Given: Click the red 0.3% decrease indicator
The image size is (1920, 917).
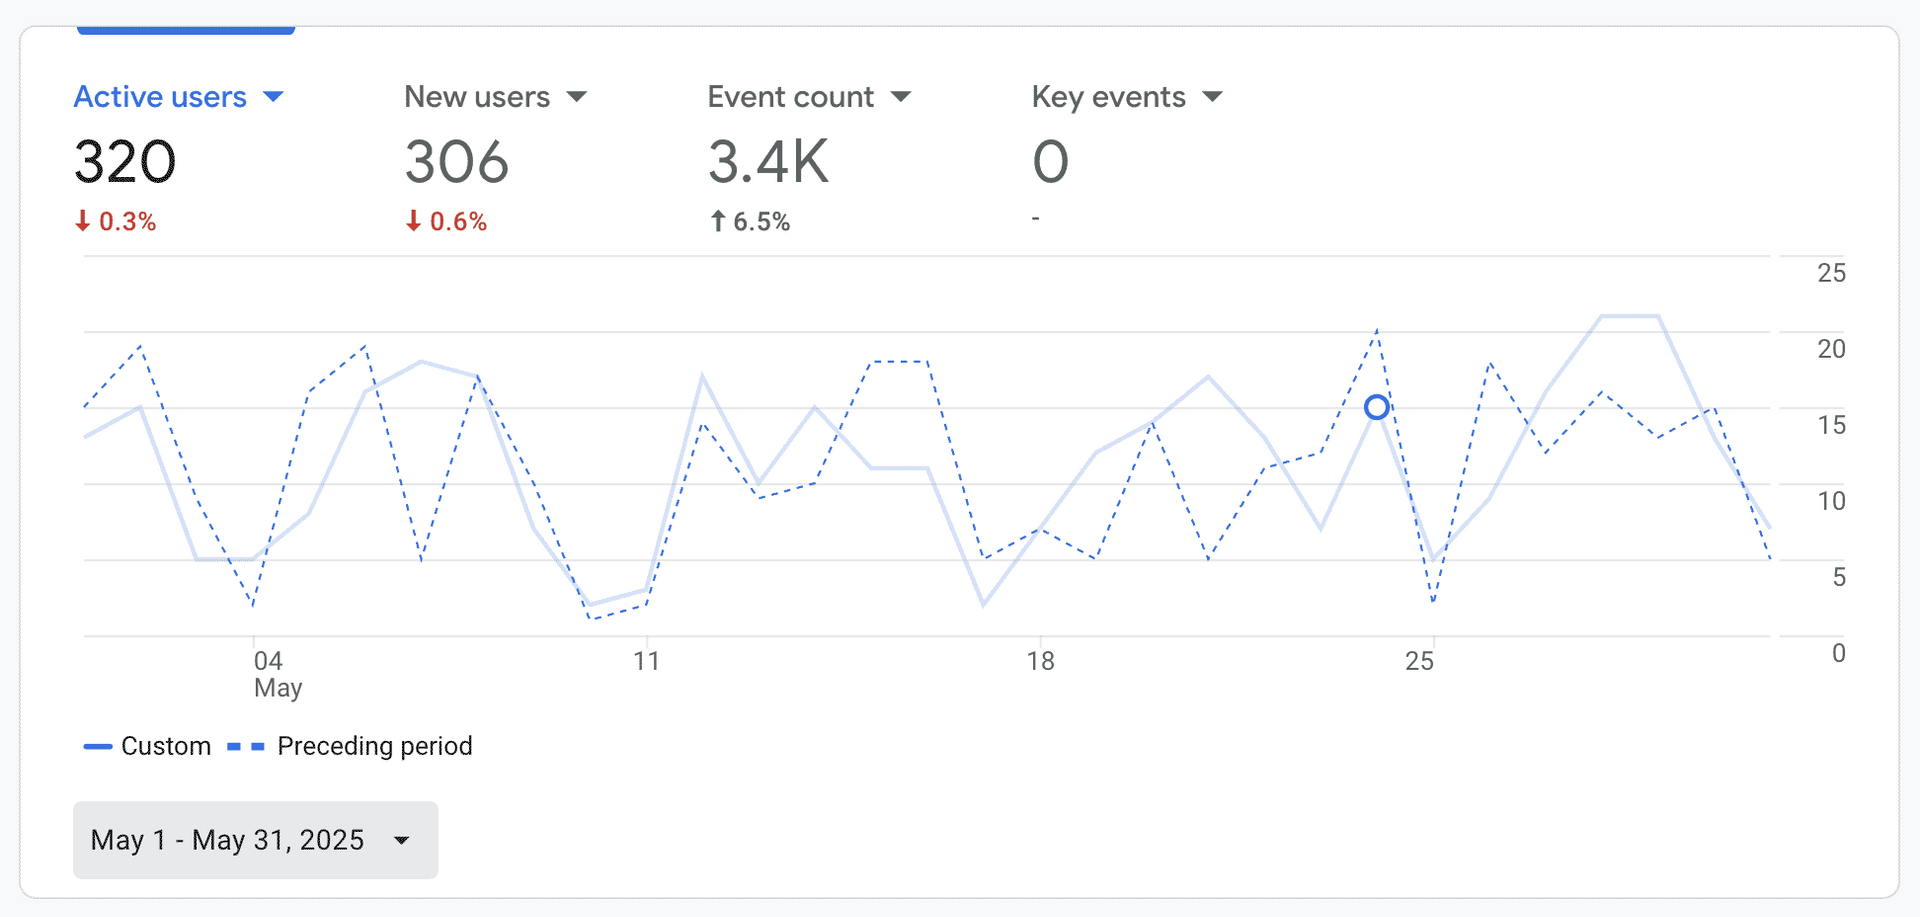Looking at the screenshot, I should tap(116, 222).
